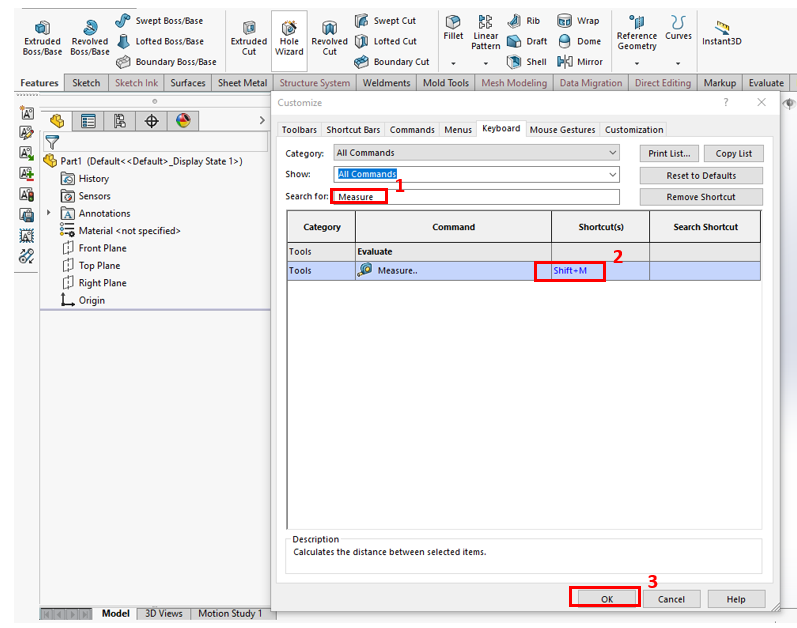Open the DisplayManager tab
This screenshot has width=797, height=628.
click(x=183, y=121)
